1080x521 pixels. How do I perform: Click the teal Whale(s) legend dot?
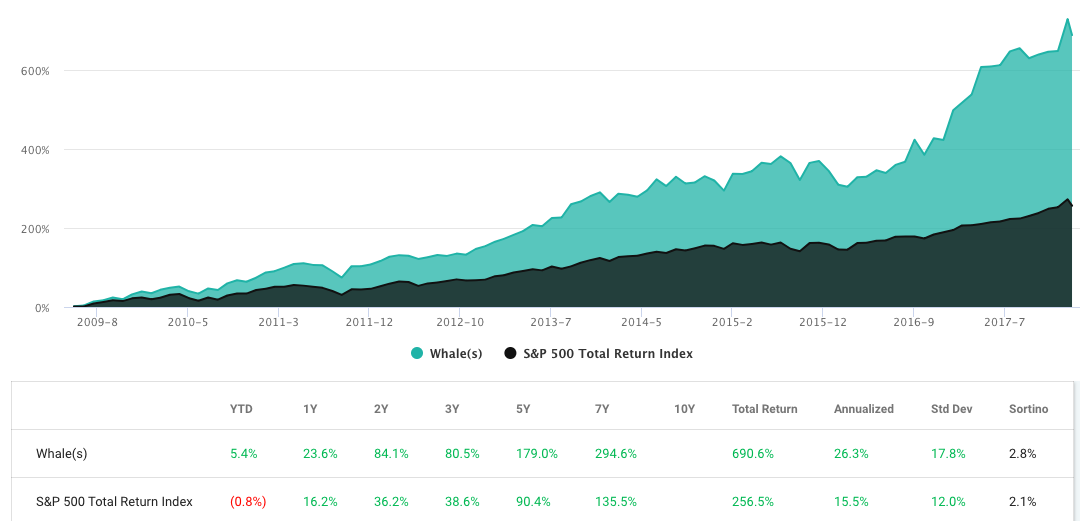(416, 353)
